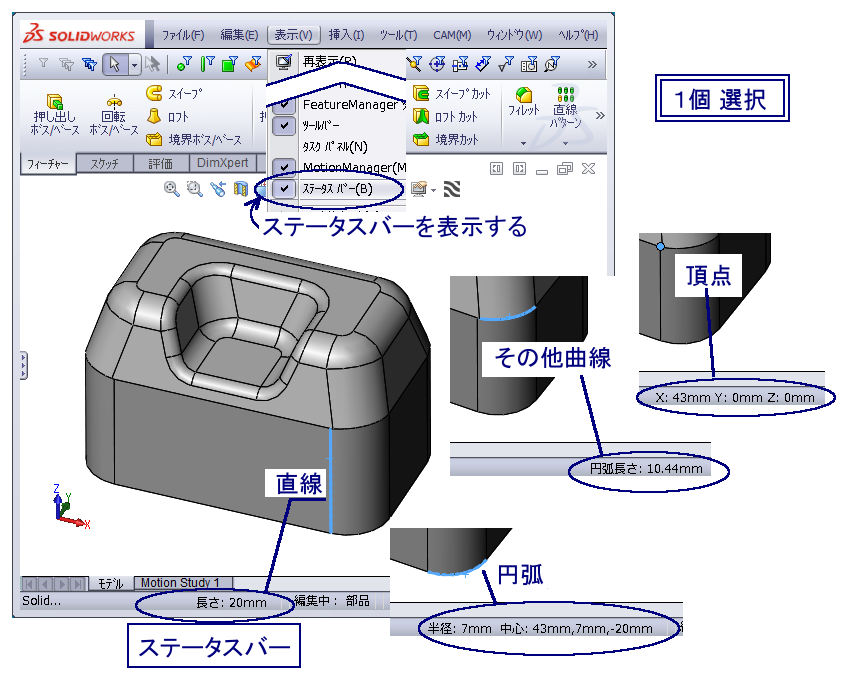Toggle the MotionManager checkmark in View menu
Screen dimensions: 854x674
pos(284,167)
